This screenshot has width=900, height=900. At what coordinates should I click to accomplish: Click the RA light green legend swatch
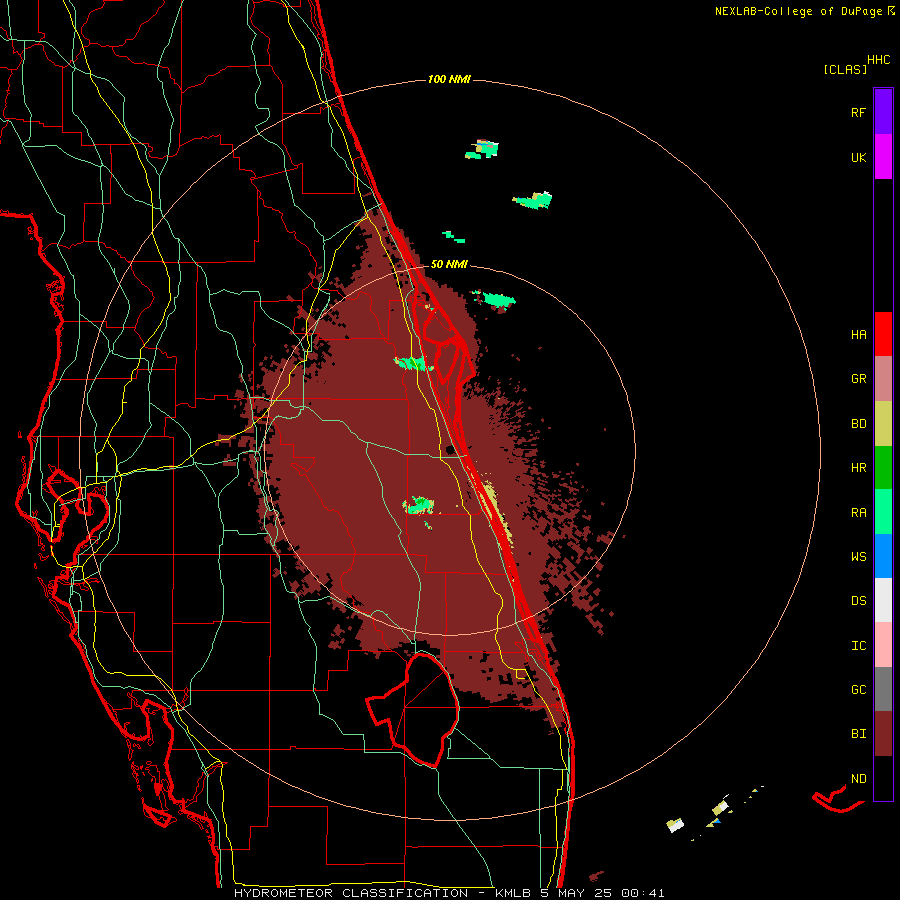point(883,512)
